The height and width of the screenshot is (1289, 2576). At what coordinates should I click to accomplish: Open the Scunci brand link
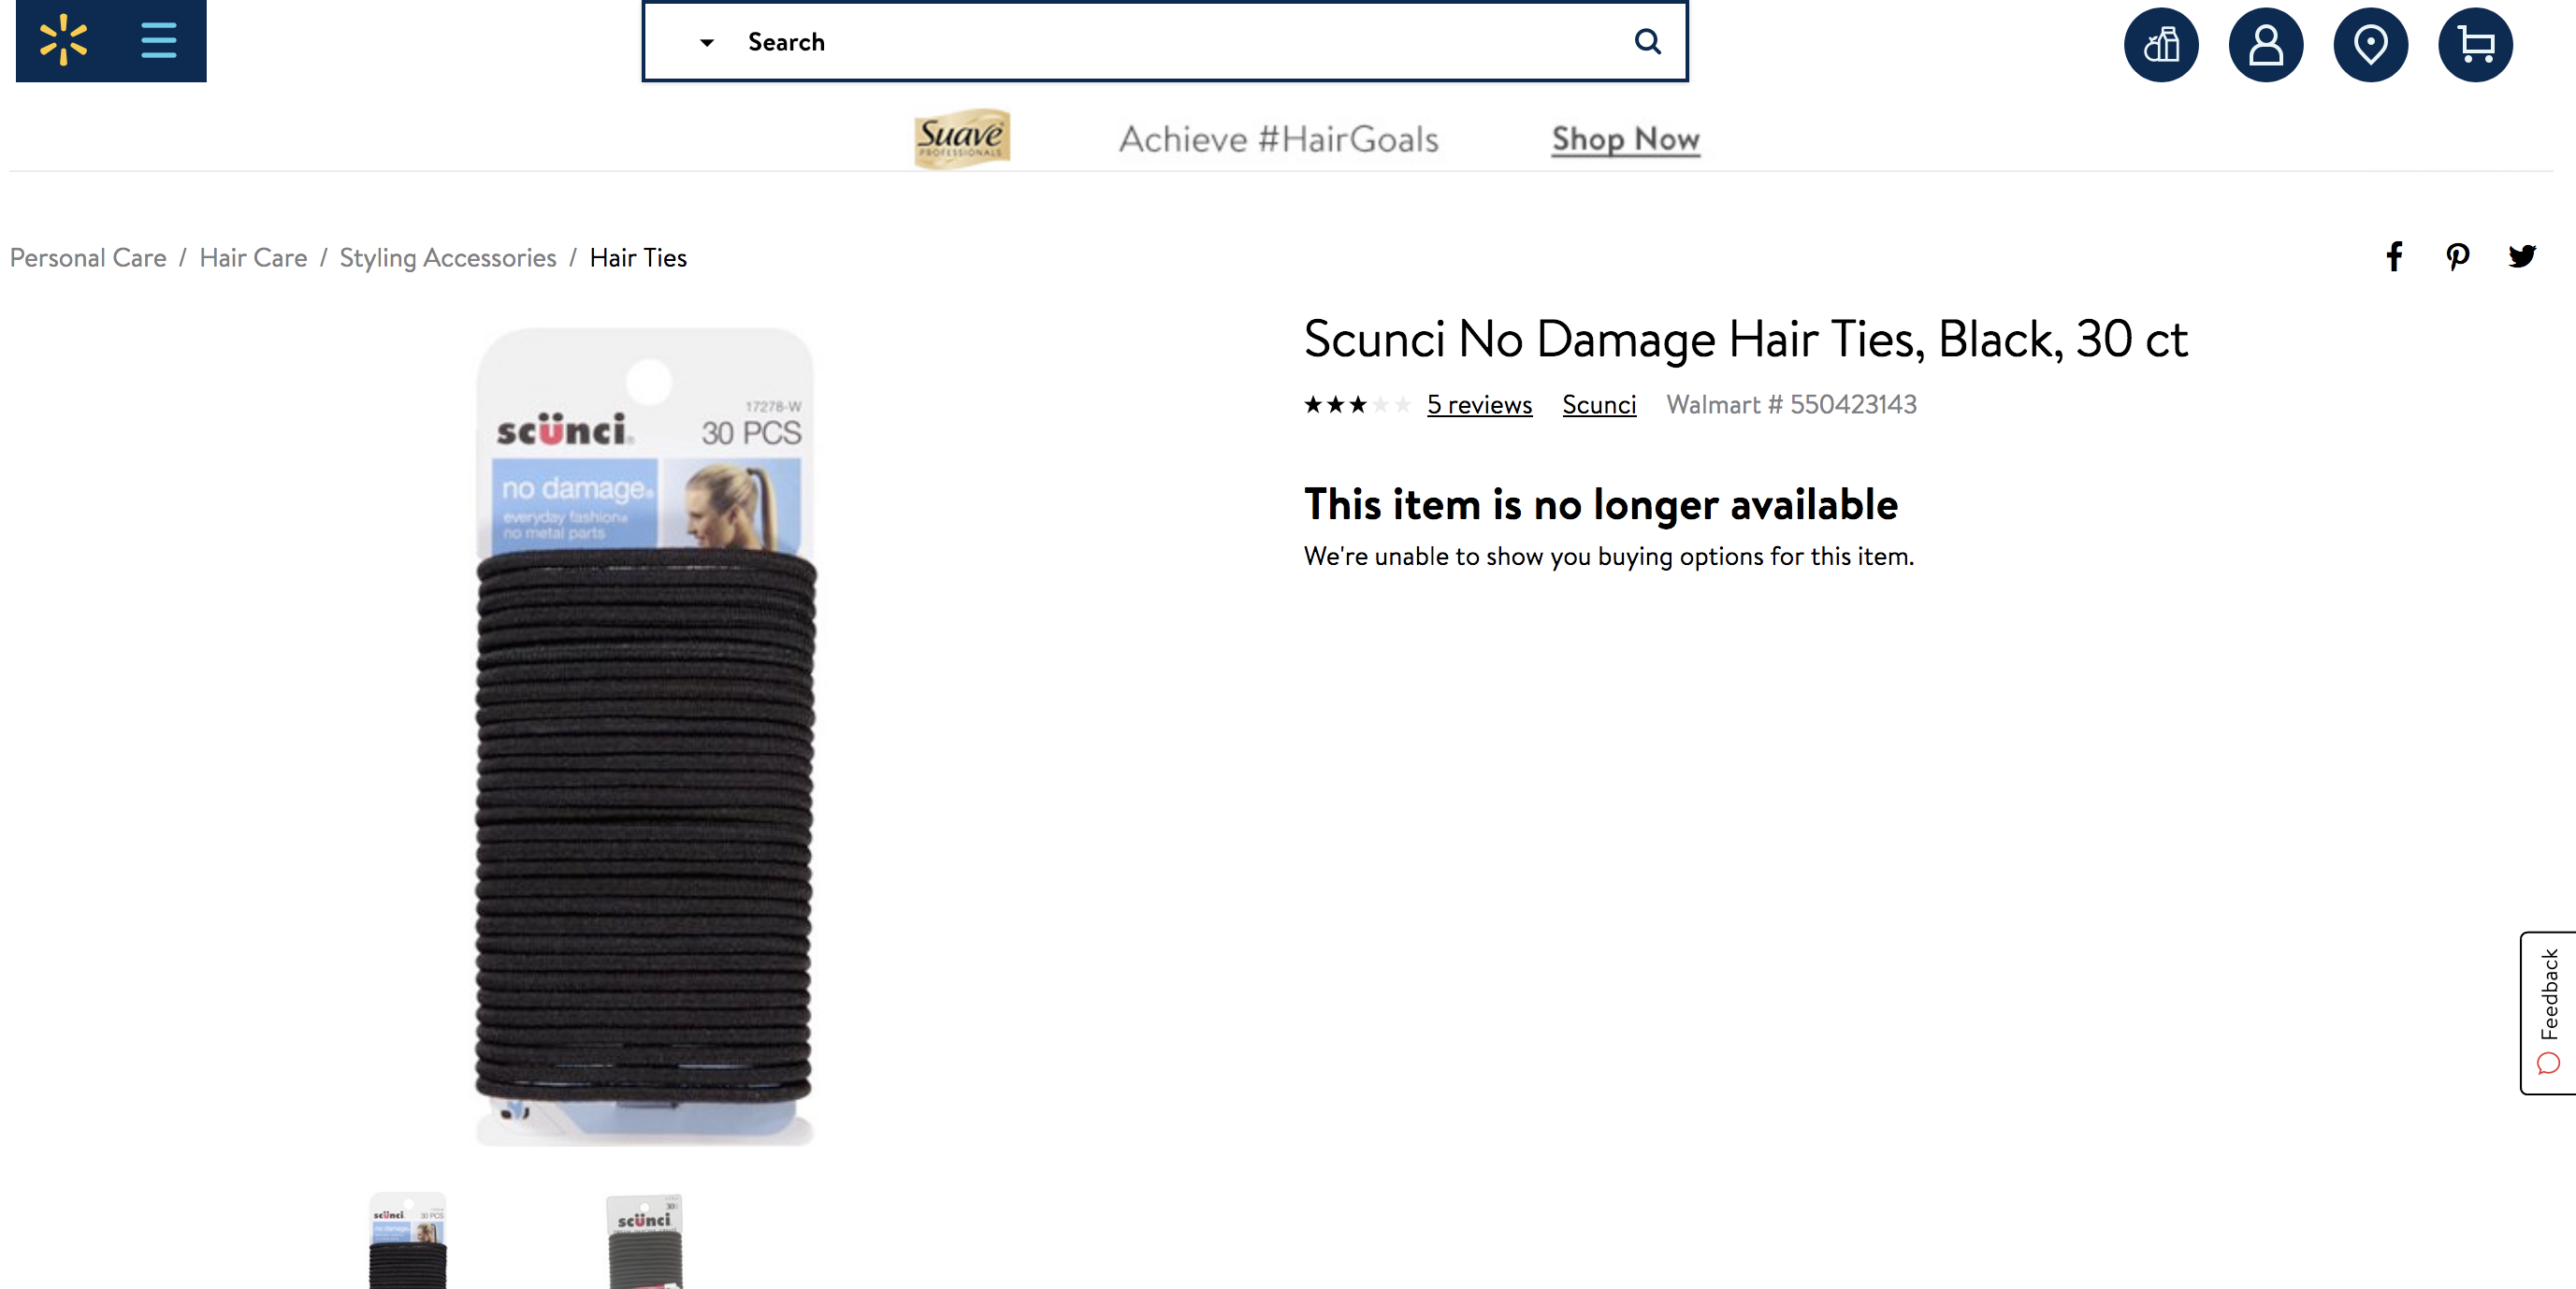tap(1599, 404)
